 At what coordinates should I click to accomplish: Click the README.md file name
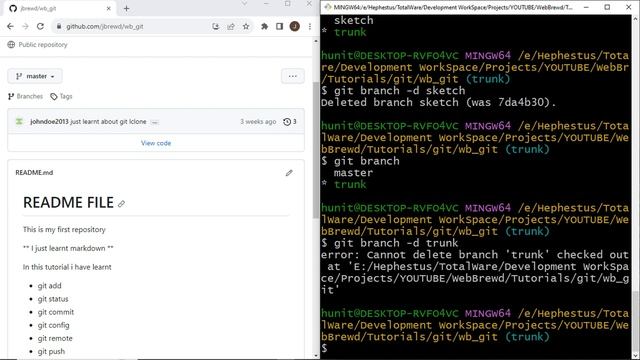click(34, 173)
